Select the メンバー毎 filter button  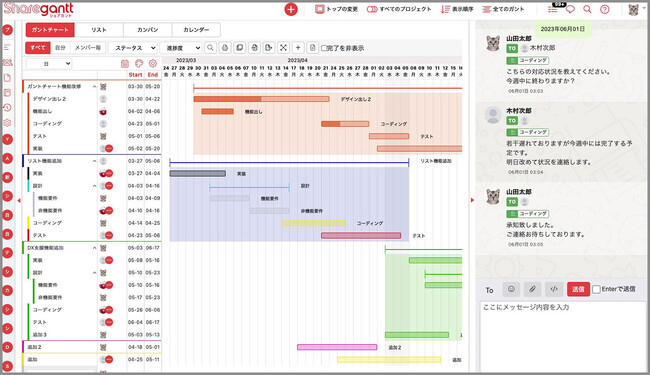point(87,48)
